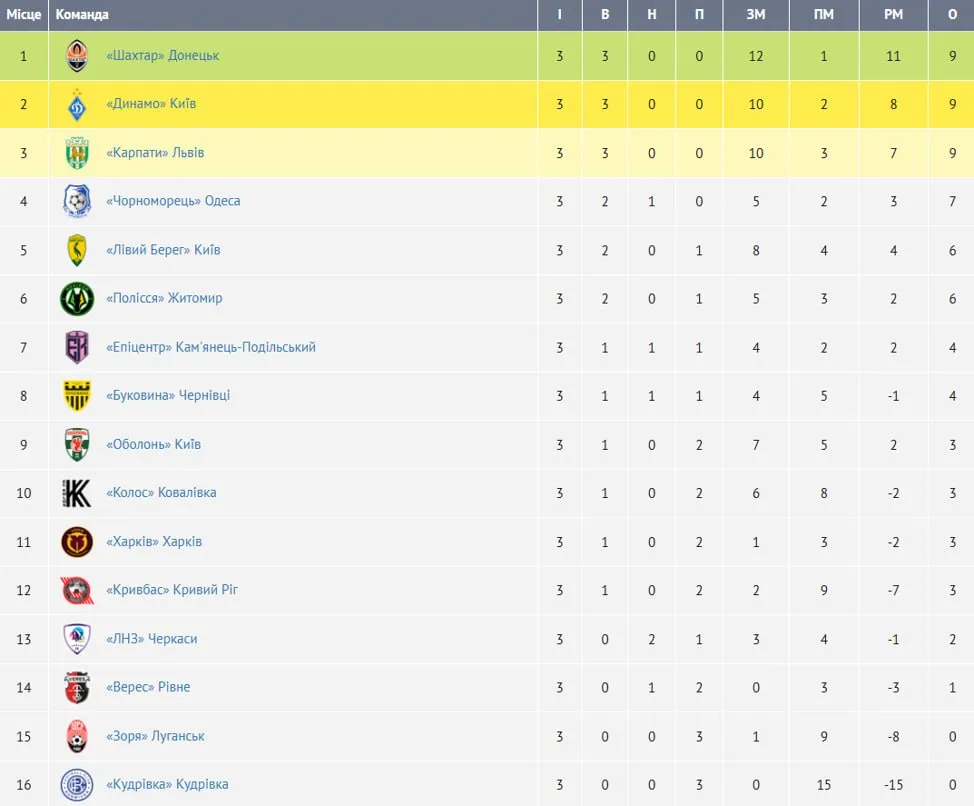Click the Bukovyna Chernivtsi yellow-black crest
The width and height of the screenshot is (974, 806).
coord(77,396)
